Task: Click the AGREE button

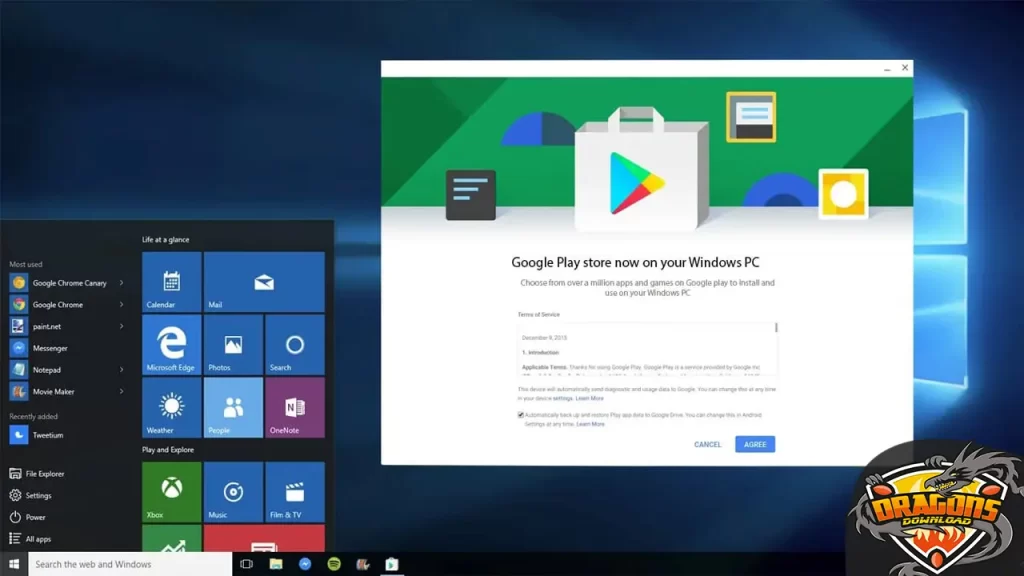Action: tap(754, 444)
